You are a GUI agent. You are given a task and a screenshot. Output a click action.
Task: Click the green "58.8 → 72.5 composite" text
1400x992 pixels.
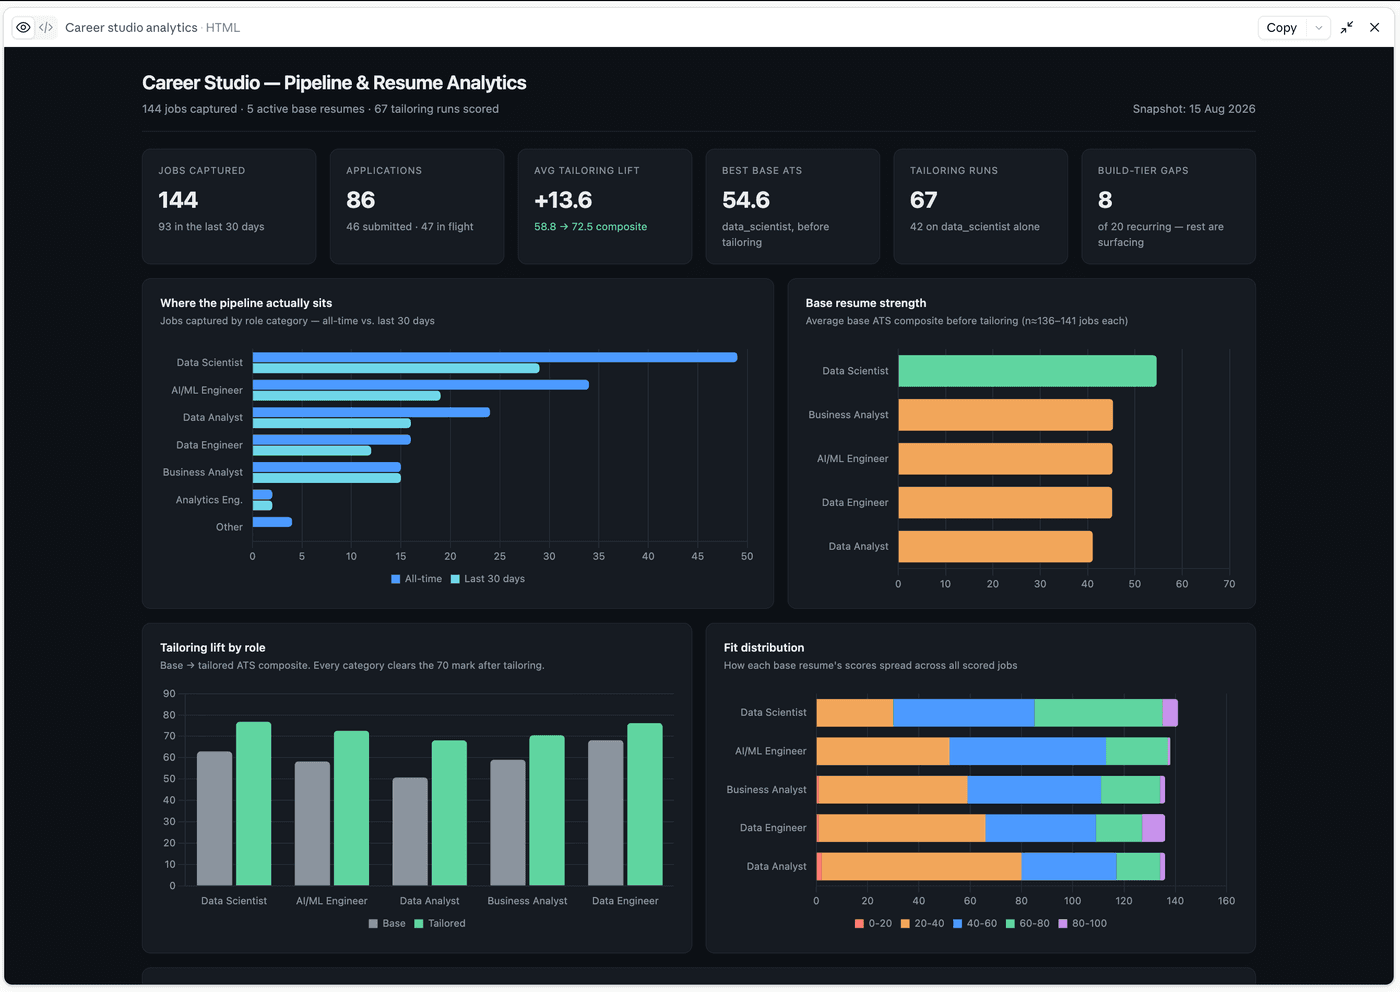[590, 227]
